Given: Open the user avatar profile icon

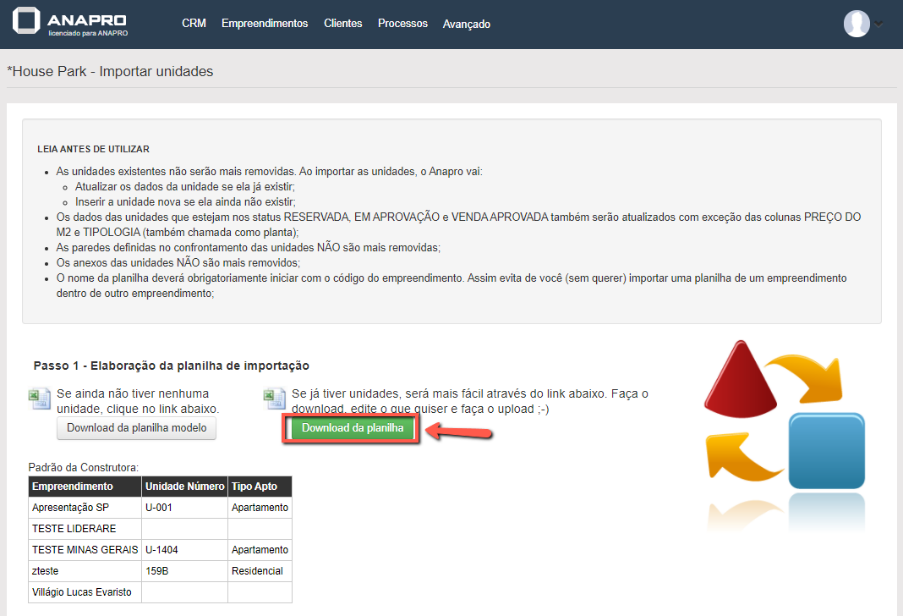Looking at the screenshot, I should [856, 24].
